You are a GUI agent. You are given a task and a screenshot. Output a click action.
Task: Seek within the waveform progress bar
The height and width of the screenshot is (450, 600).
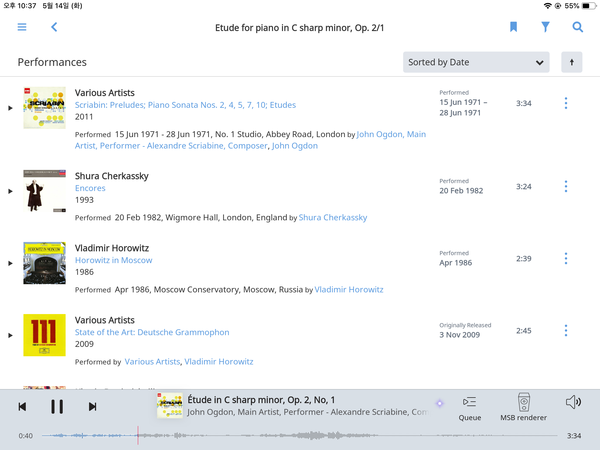coord(300,435)
